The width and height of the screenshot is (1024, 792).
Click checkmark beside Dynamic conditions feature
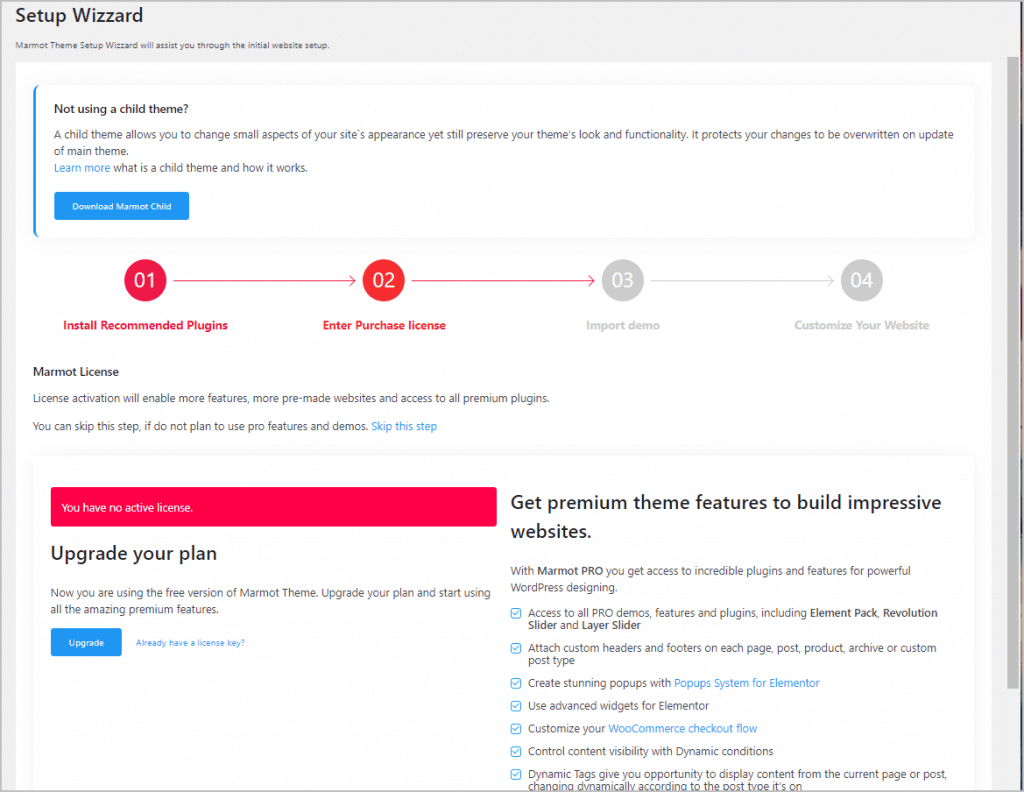pos(516,751)
